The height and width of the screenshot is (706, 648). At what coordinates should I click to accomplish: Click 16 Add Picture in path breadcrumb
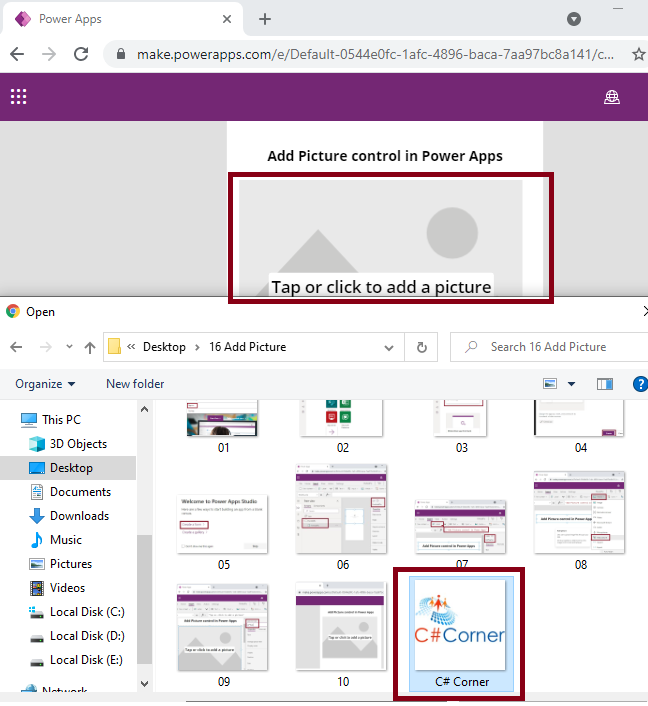(x=247, y=347)
